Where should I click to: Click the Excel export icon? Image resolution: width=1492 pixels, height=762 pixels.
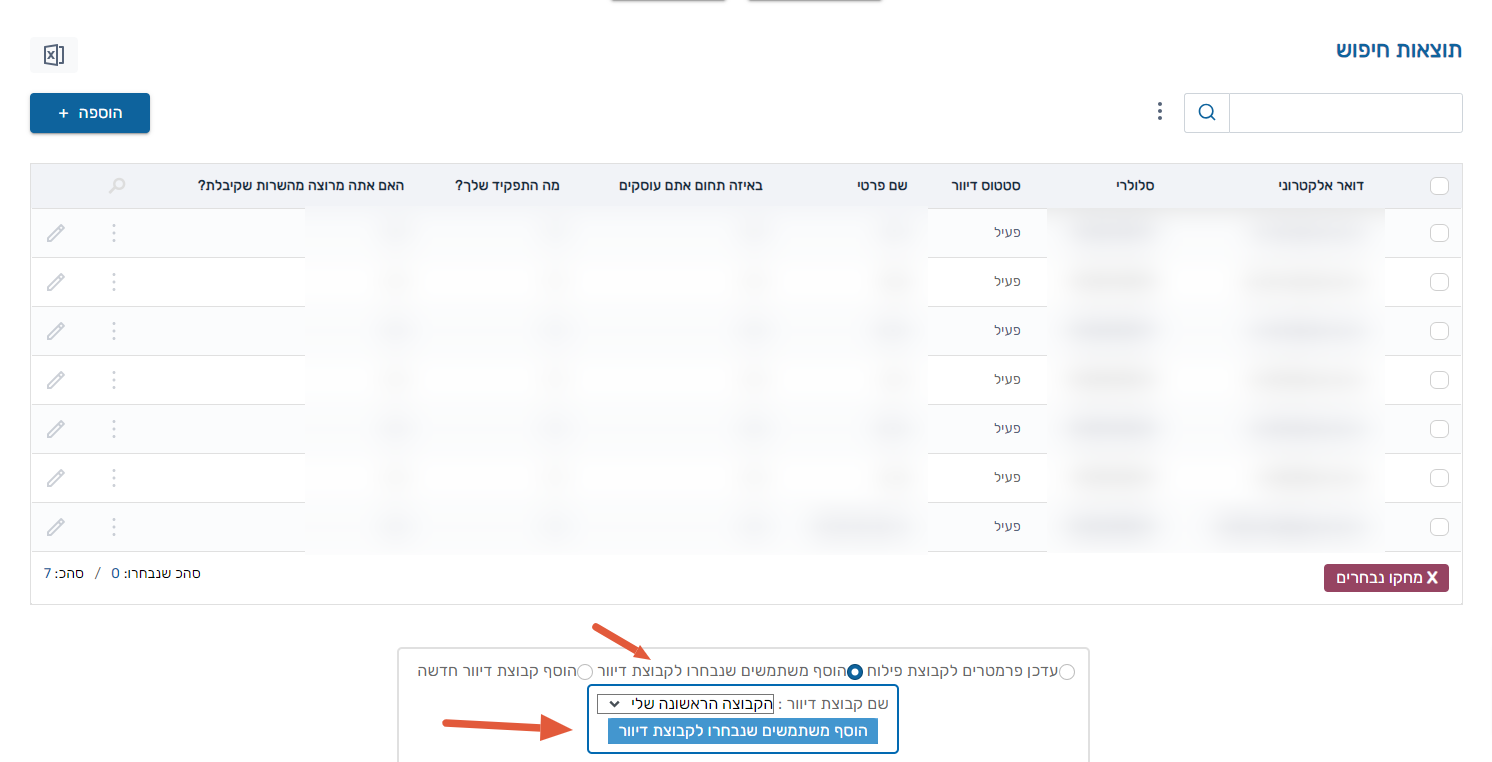click(x=54, y=56)
